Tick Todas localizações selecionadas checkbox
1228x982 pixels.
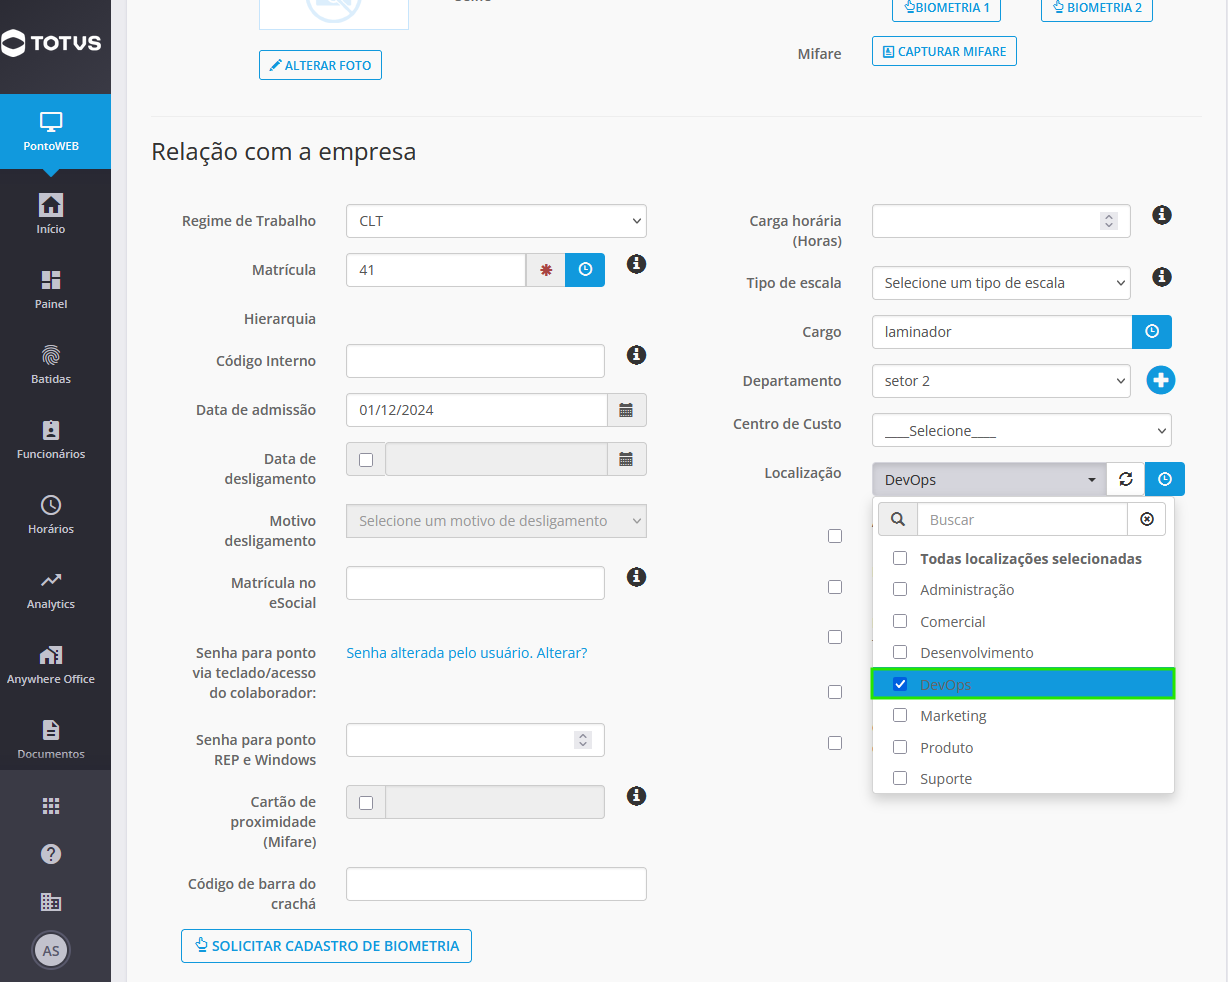click(900, 558)
